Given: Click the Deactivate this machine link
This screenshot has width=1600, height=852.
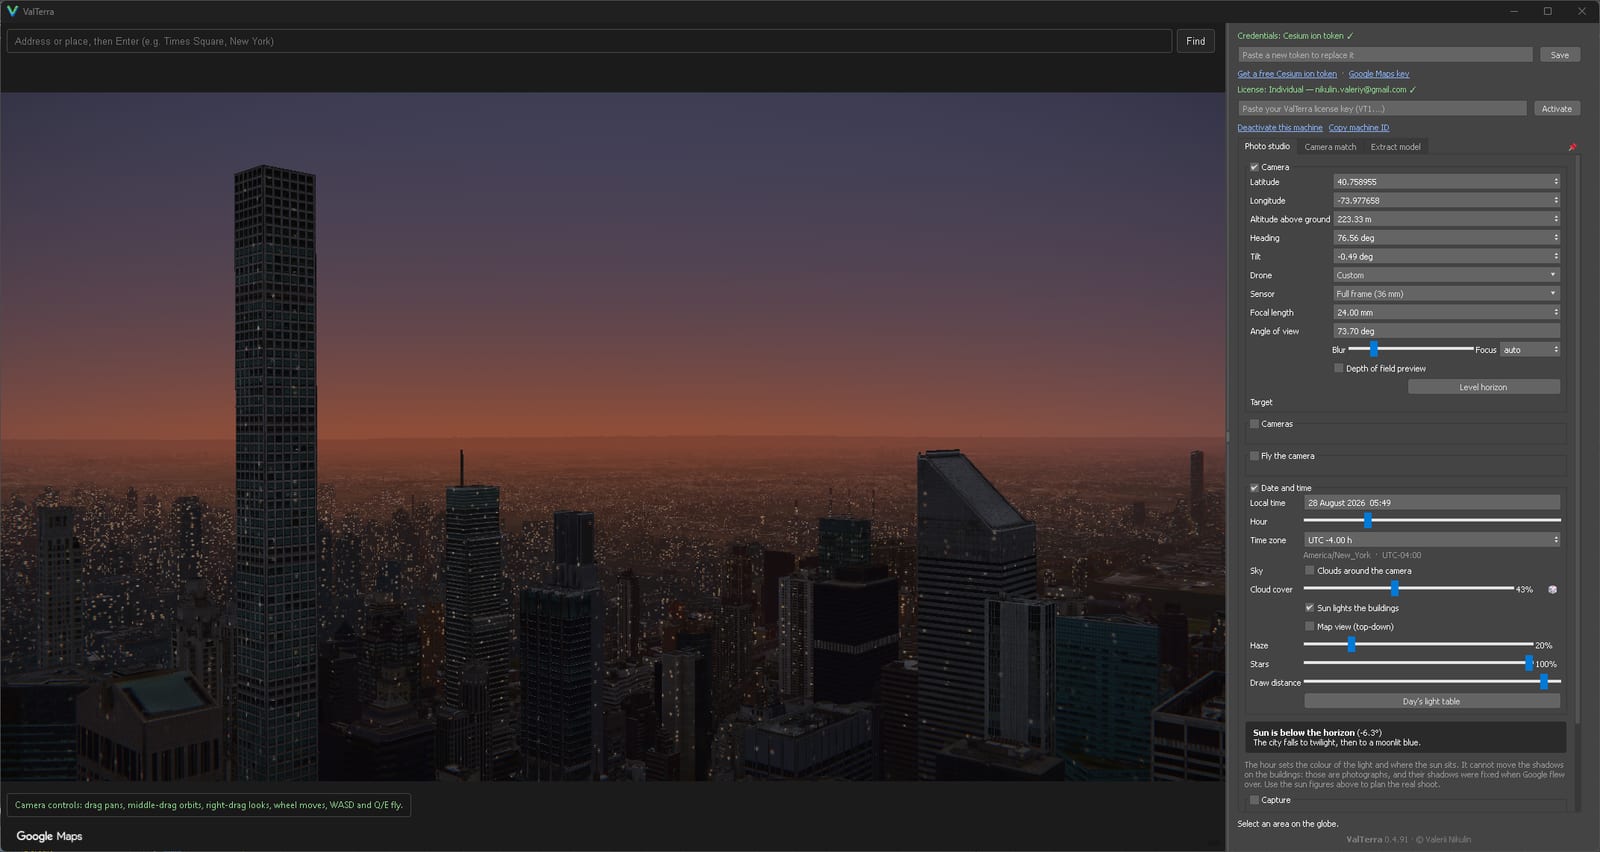Looking at the screenshot, I should [x=1280, y=128].
